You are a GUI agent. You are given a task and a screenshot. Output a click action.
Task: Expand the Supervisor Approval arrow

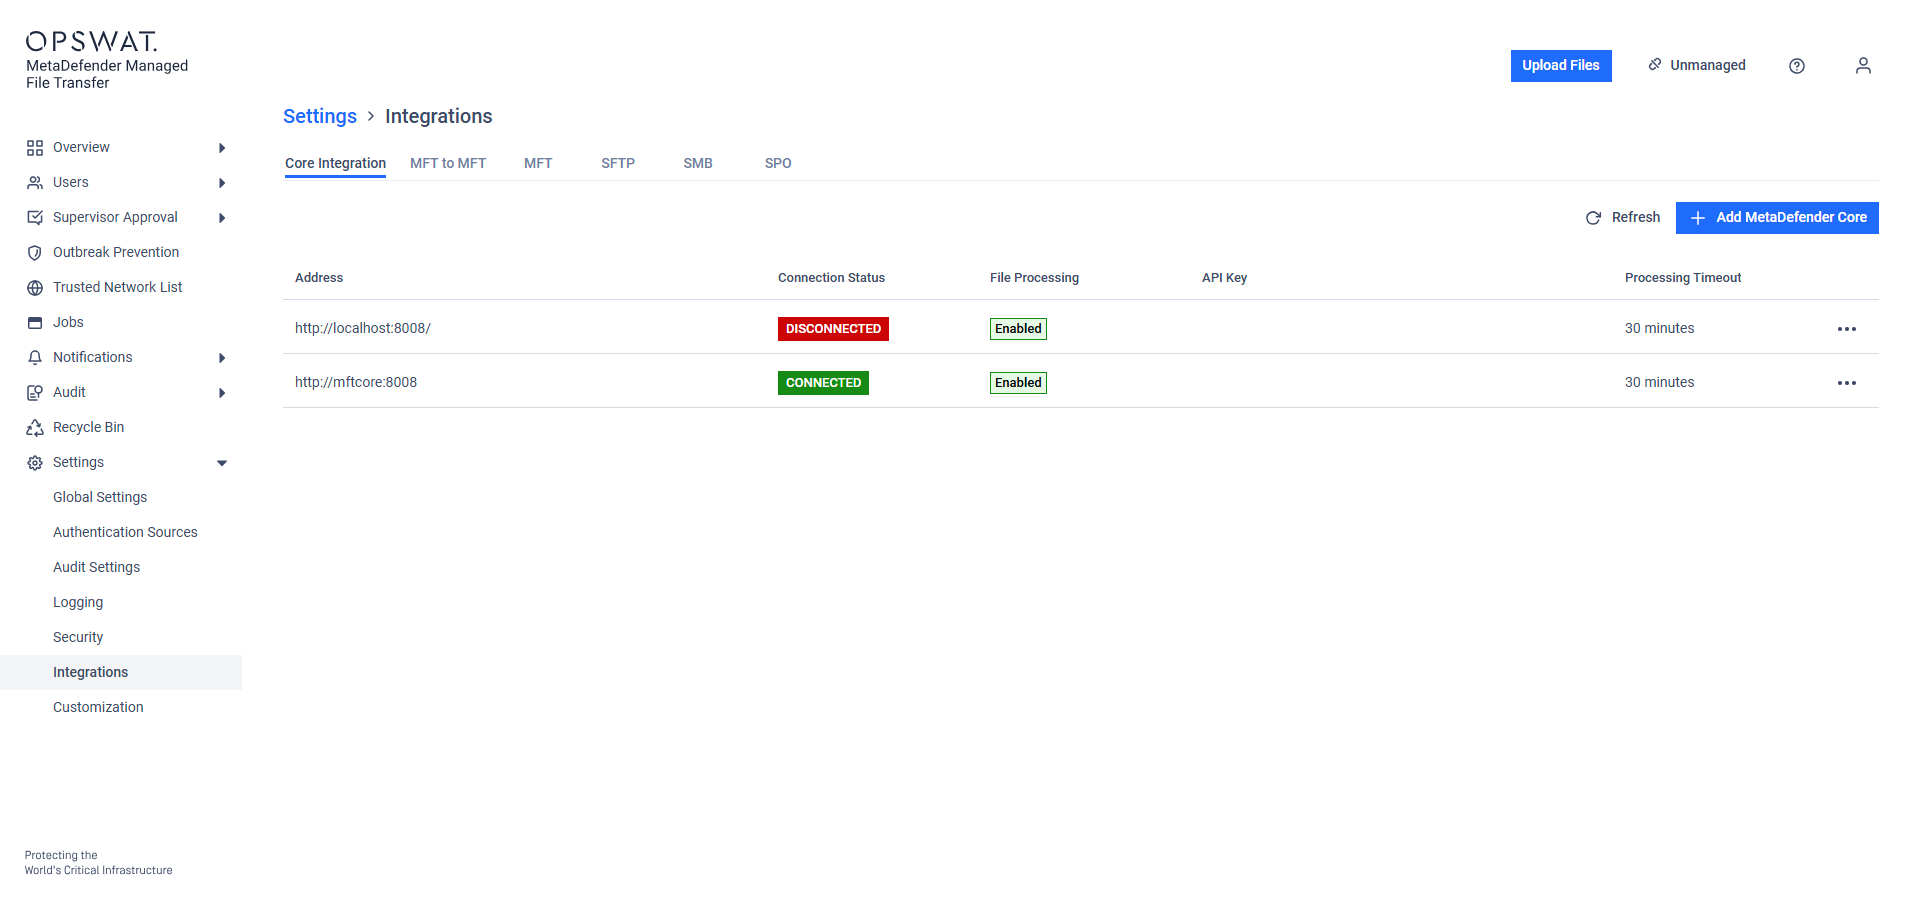click(222, 218)
